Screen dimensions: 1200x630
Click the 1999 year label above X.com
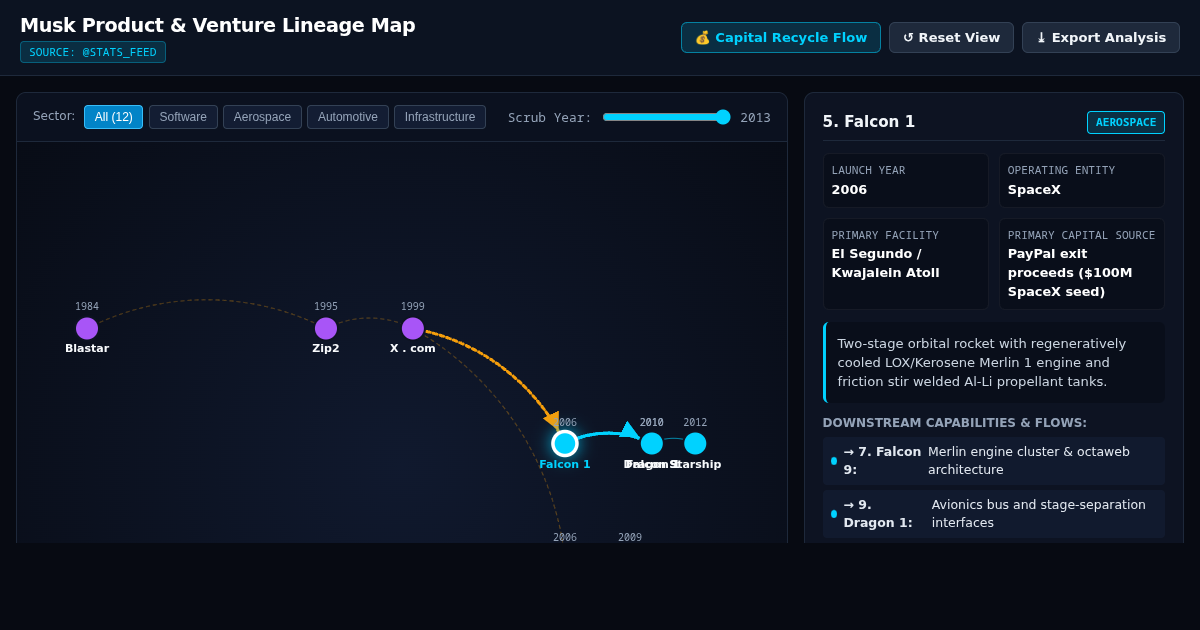(x=413, y=307)
